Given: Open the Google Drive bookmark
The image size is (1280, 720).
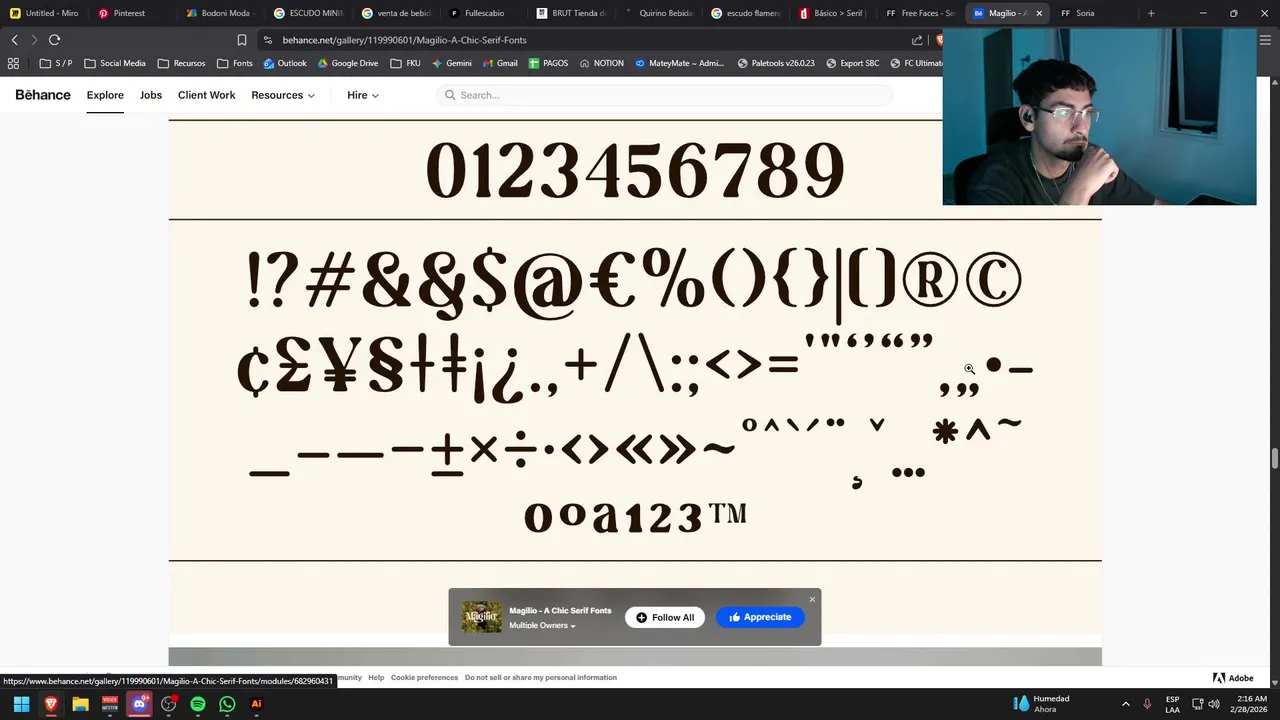Looking at the screenshot, I should coord(347,63).
